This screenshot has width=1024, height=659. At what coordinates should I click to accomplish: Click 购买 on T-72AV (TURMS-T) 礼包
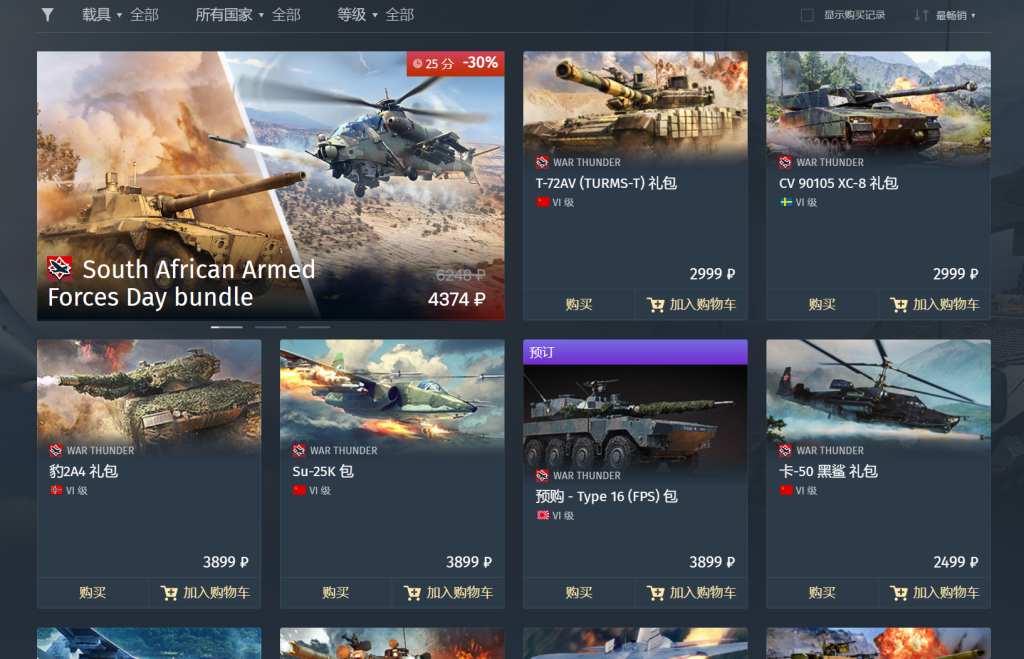tap(579, 304)
